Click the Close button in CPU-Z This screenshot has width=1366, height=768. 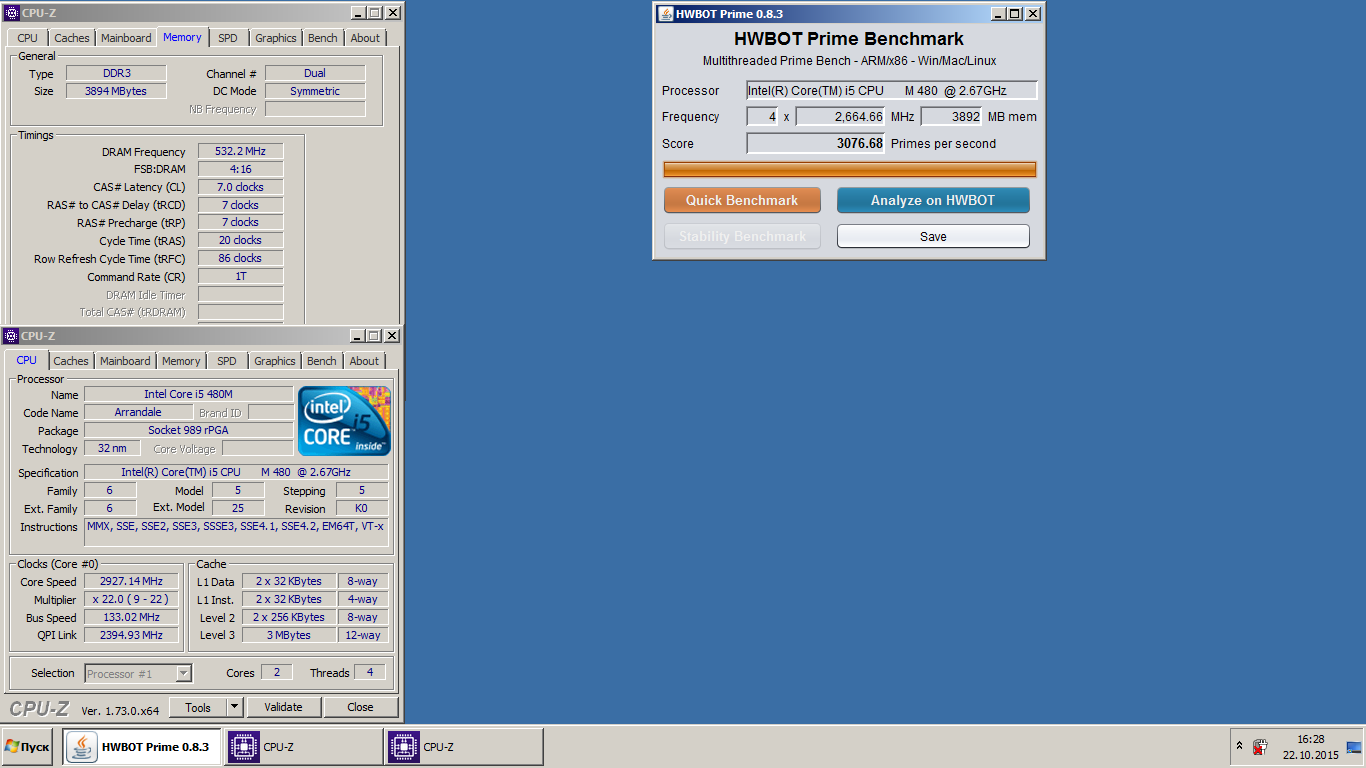[x=360, y=707]
